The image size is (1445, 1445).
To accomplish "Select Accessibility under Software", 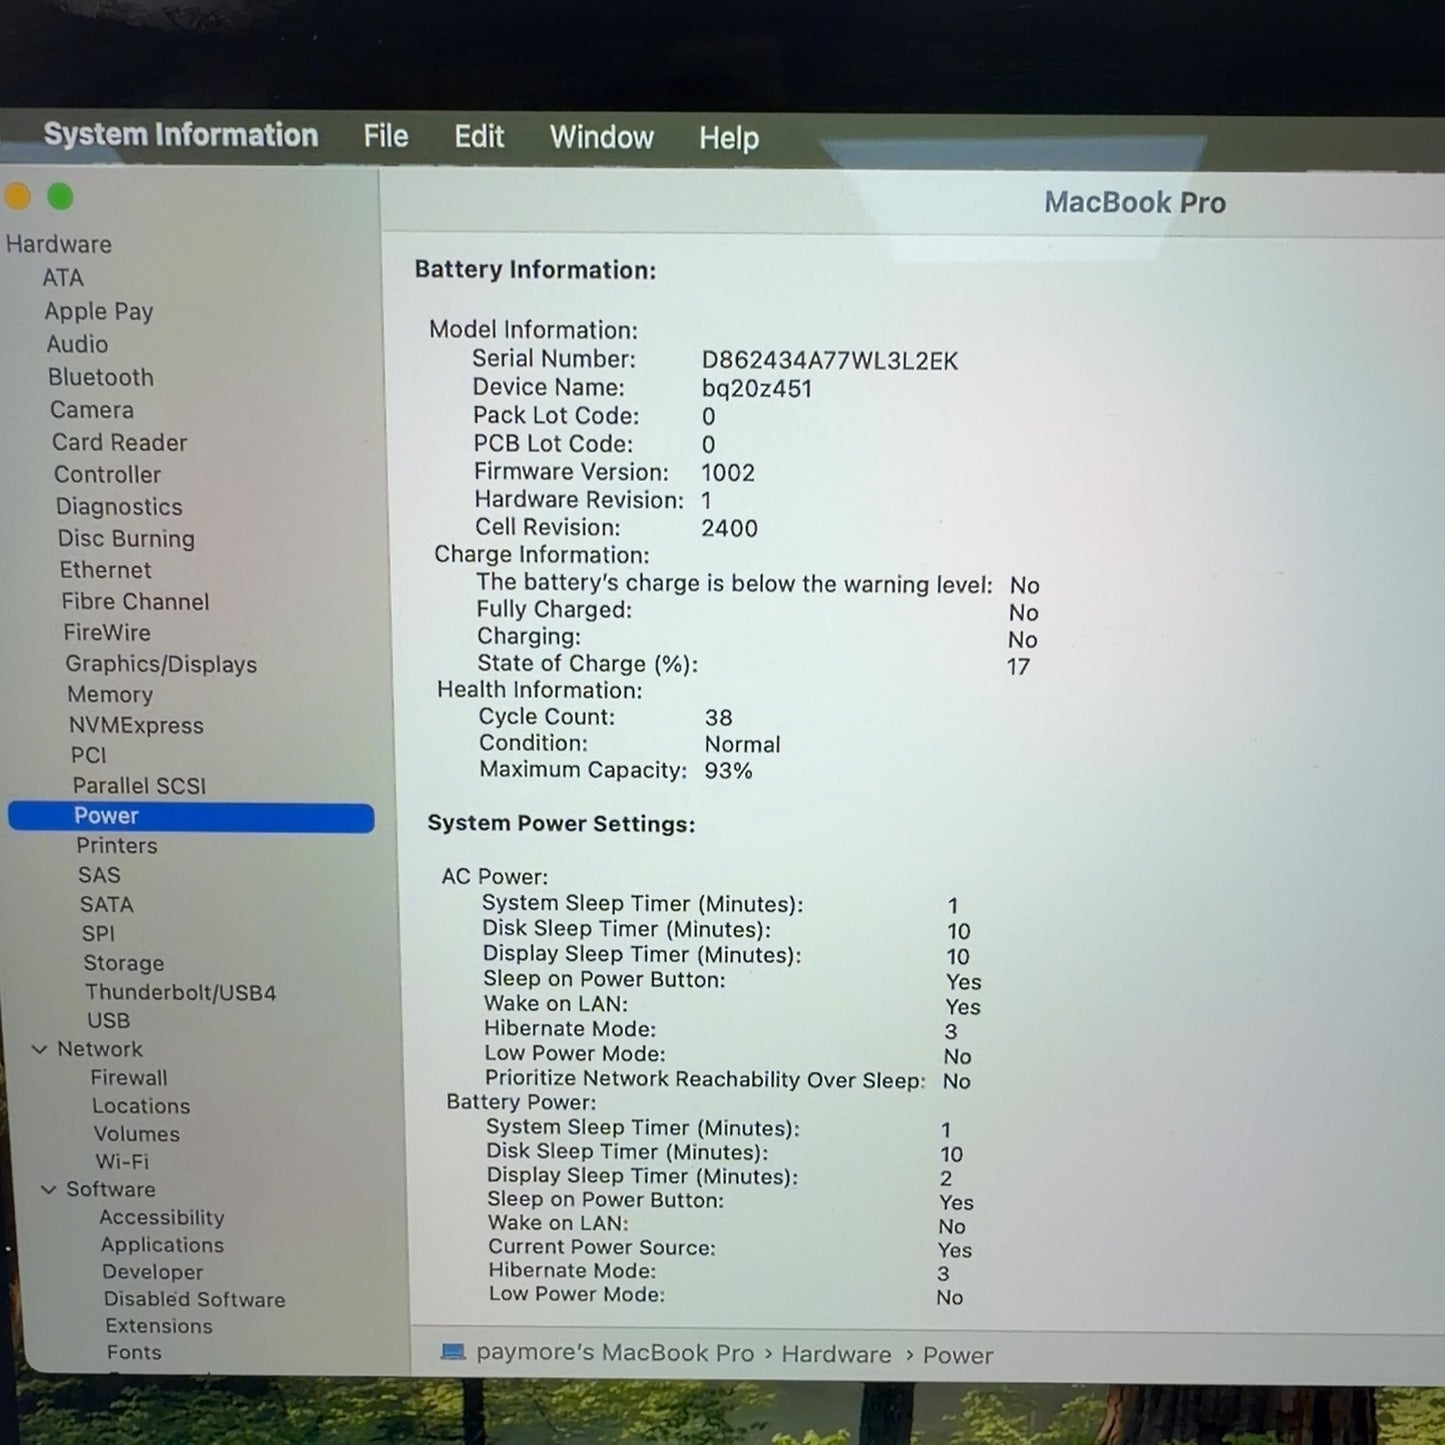I will pos(162,1217).
